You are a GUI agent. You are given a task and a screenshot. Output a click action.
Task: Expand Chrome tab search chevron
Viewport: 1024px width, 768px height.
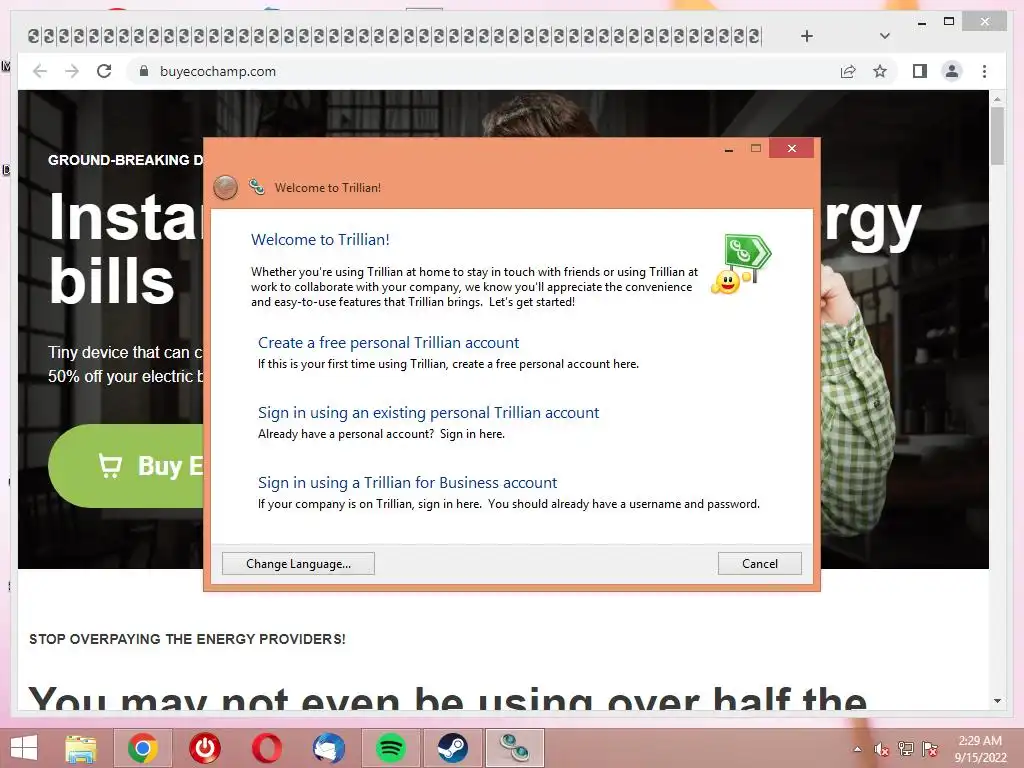click(884, 36)
